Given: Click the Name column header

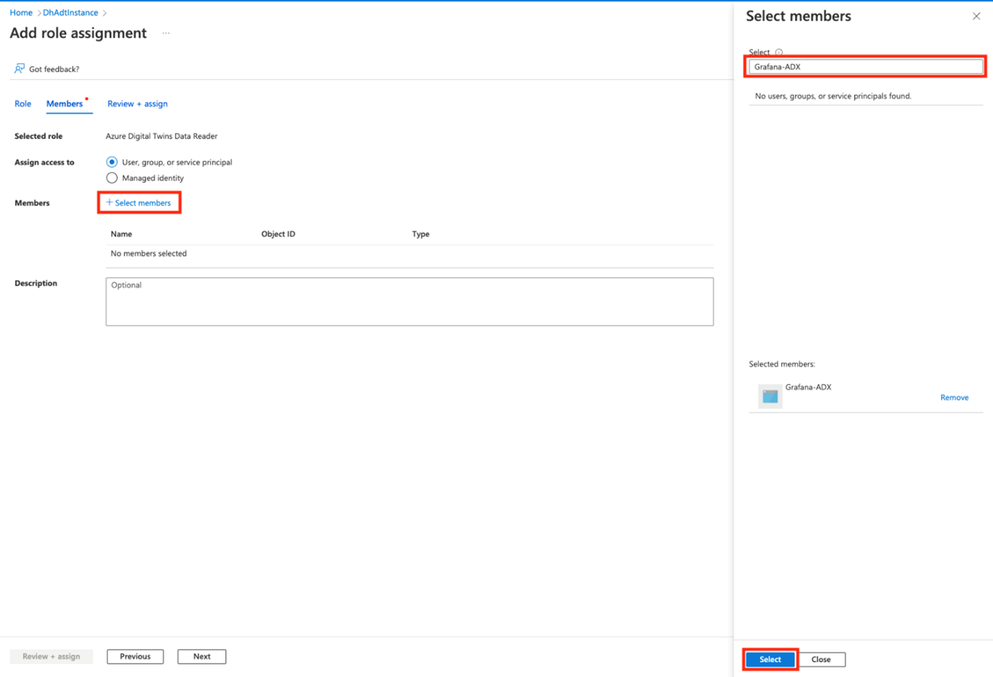Looking at the screenshot, I should point(122,234).
